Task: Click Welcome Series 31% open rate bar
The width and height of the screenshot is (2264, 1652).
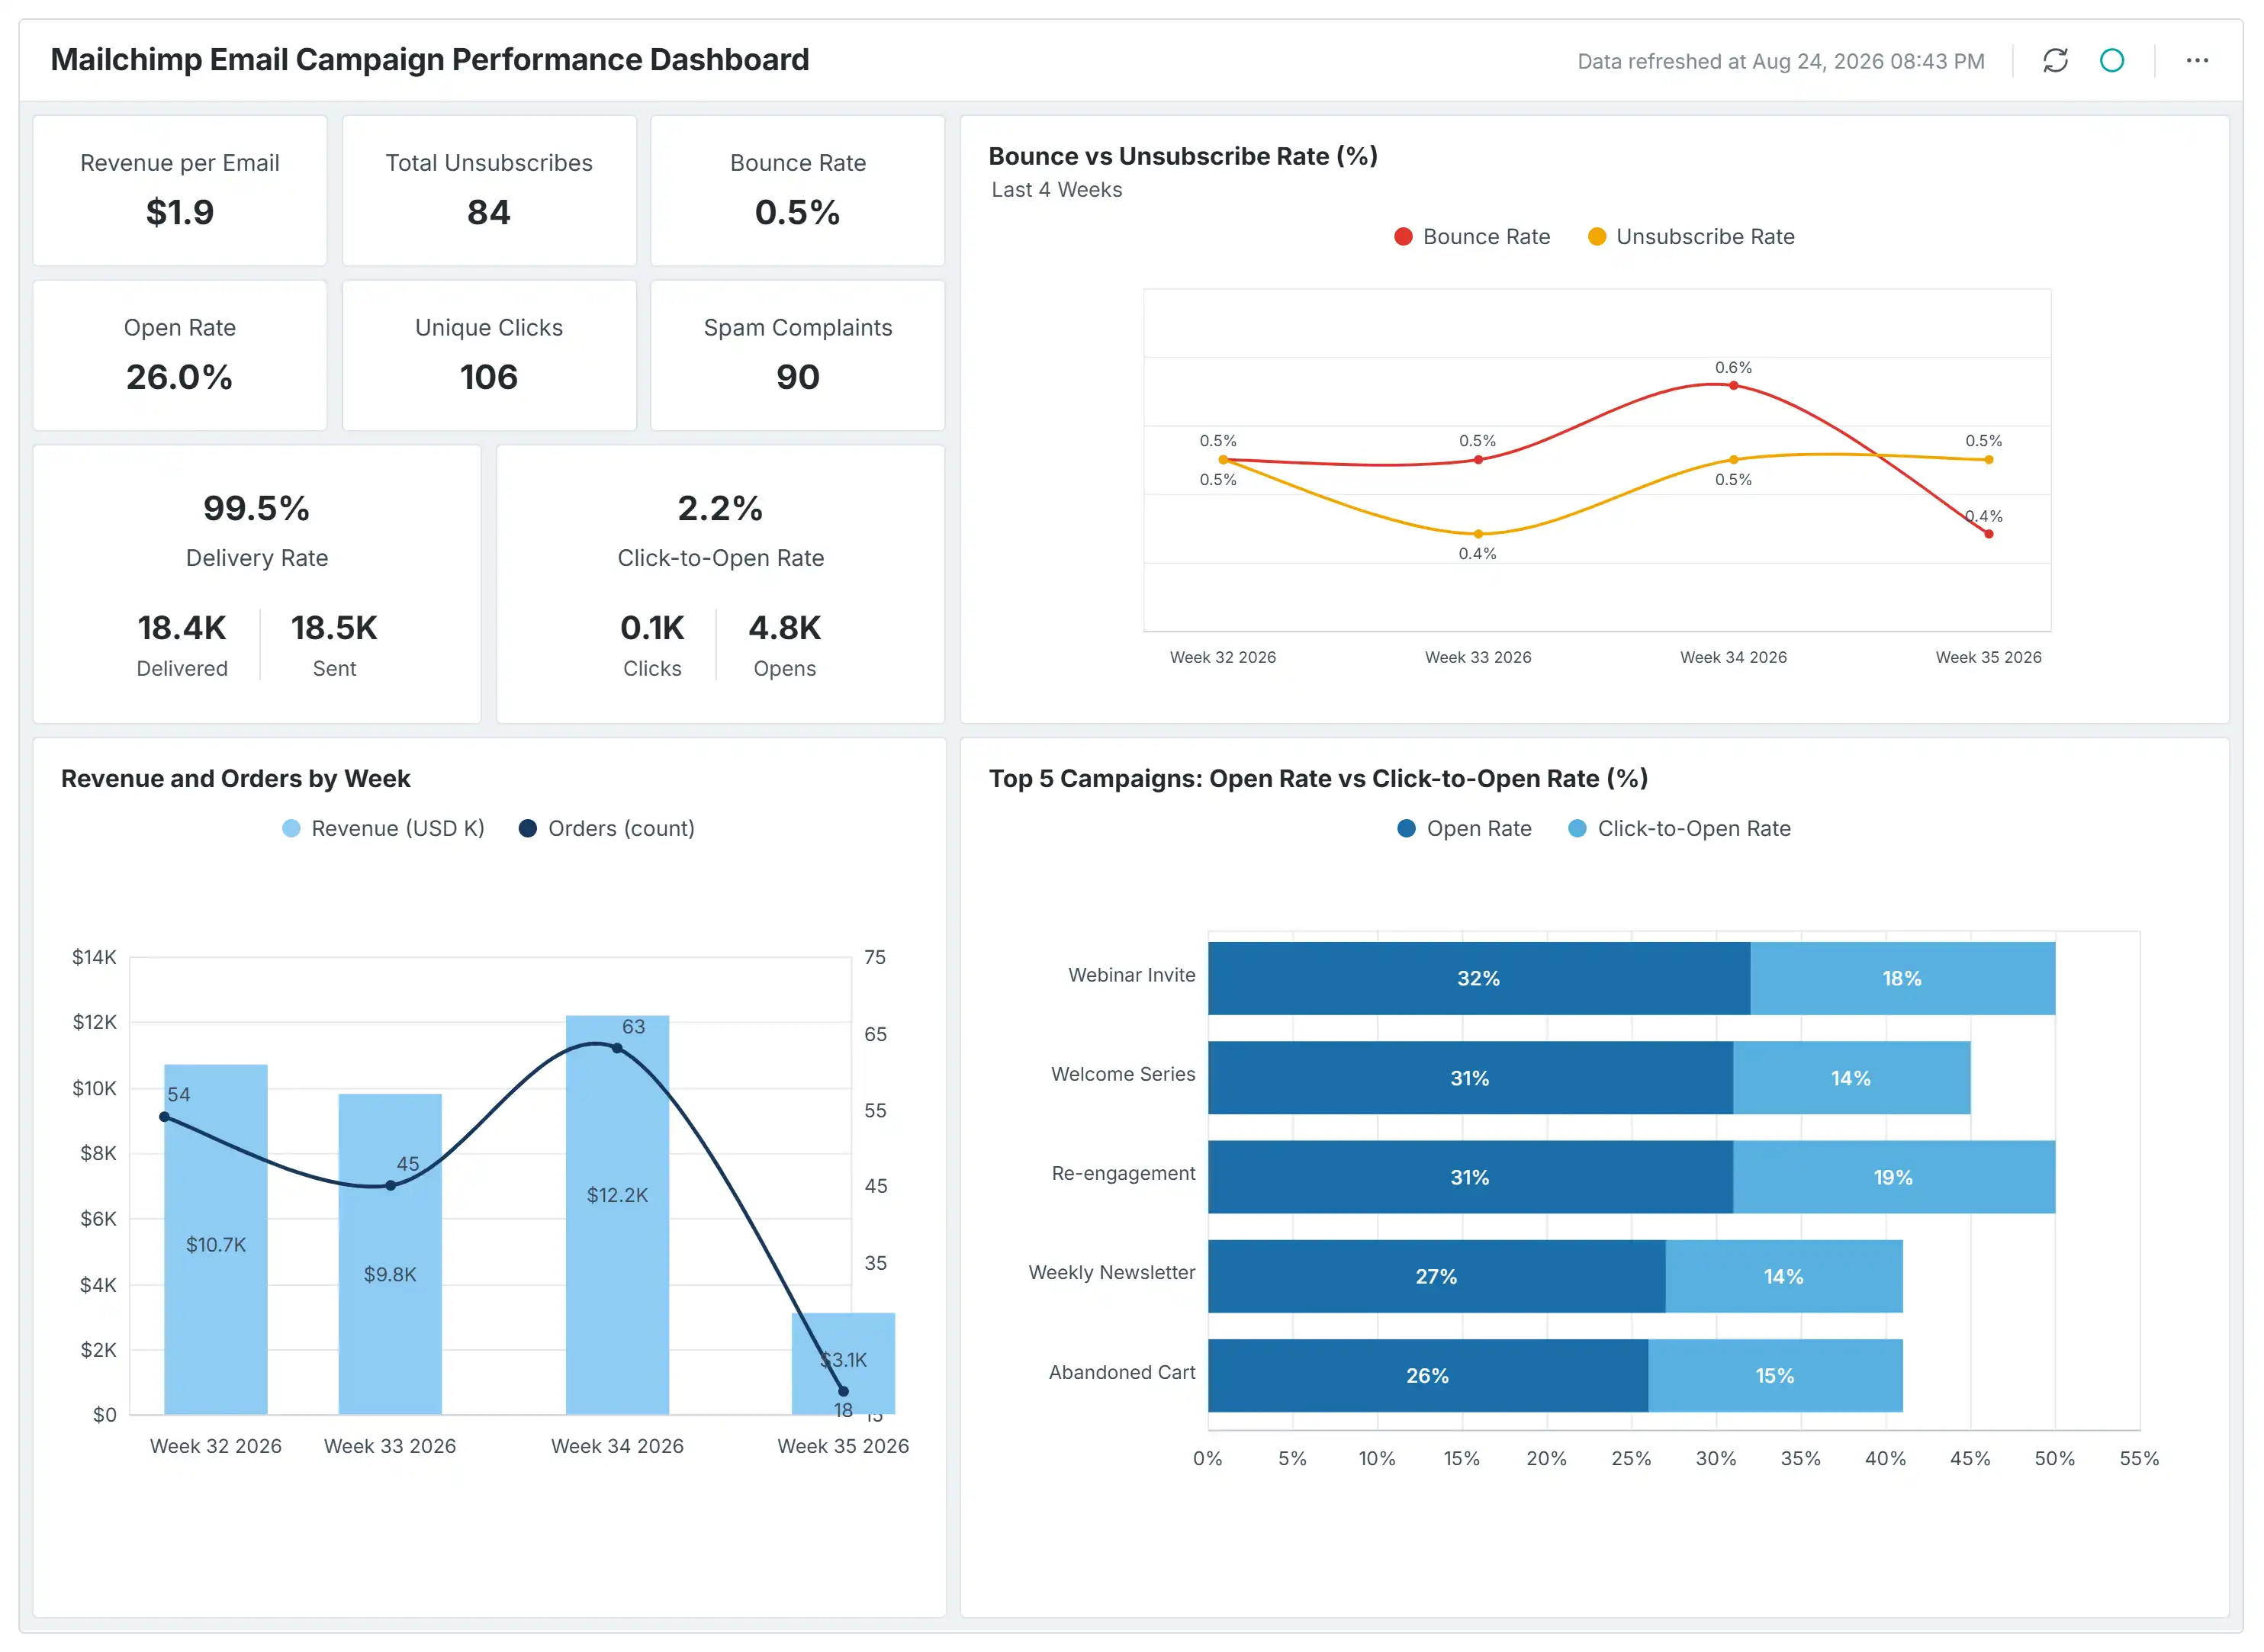Action: [1471, 1078]
